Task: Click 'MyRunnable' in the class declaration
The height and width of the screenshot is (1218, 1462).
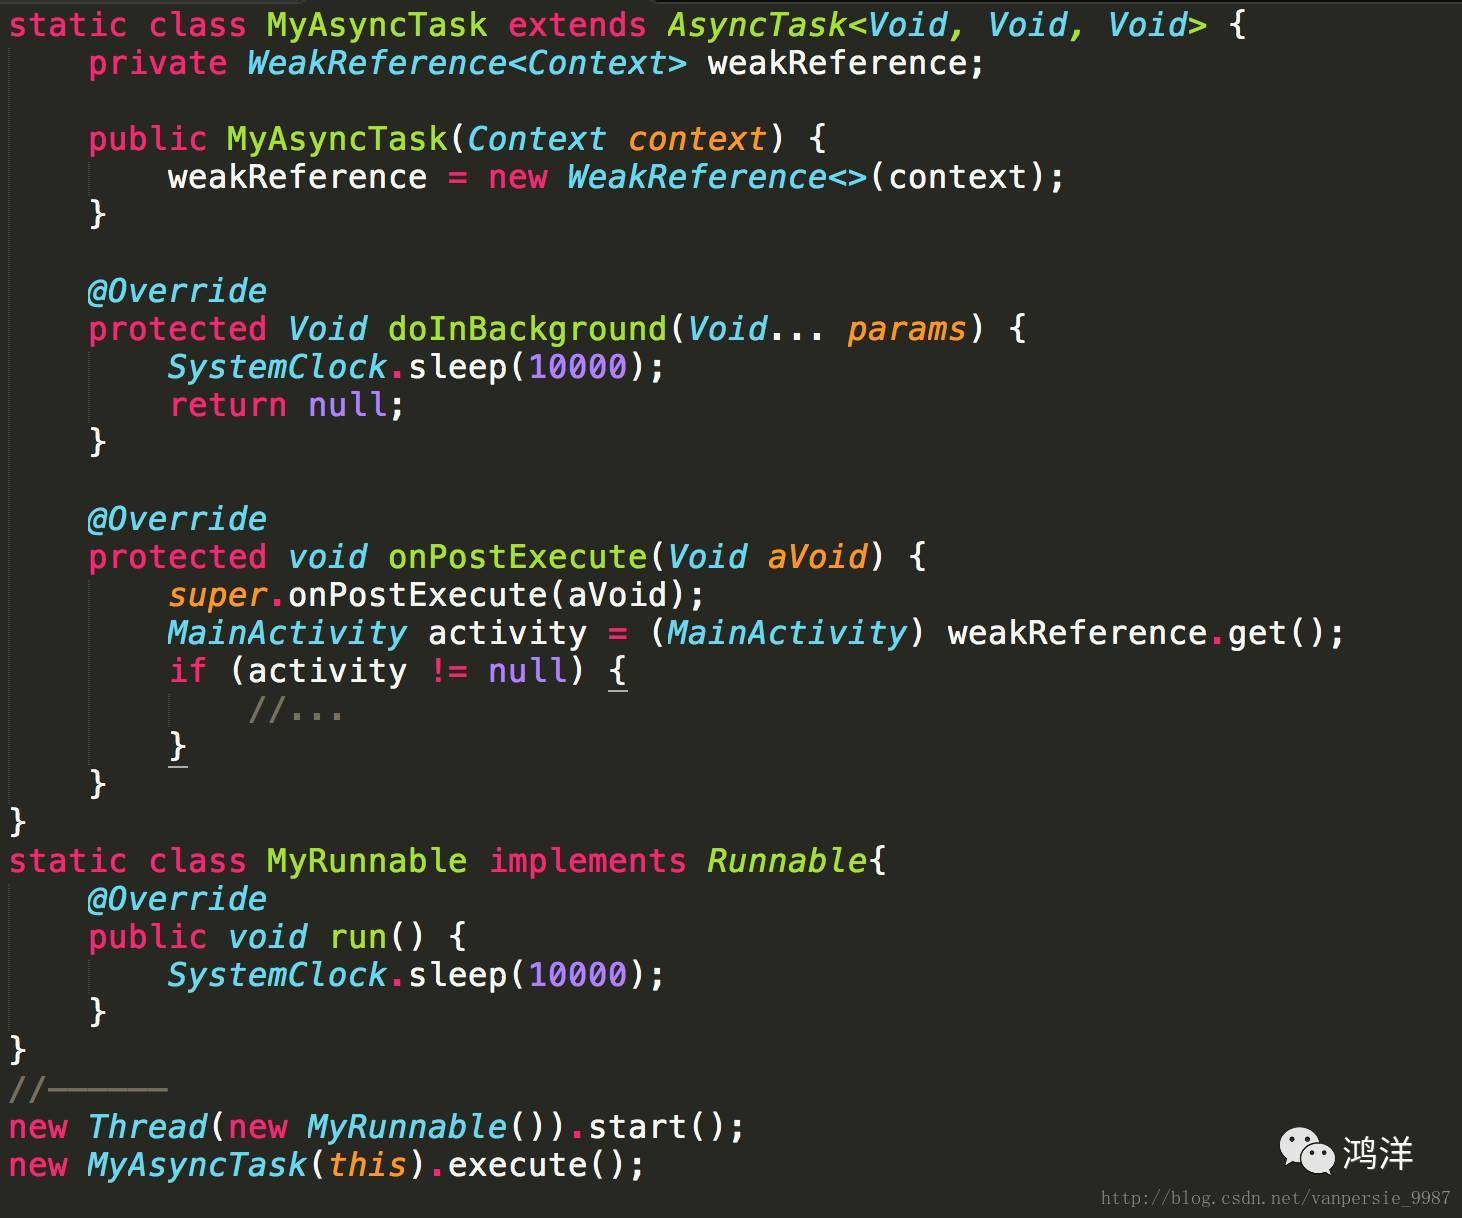Action: coord(367,861)
